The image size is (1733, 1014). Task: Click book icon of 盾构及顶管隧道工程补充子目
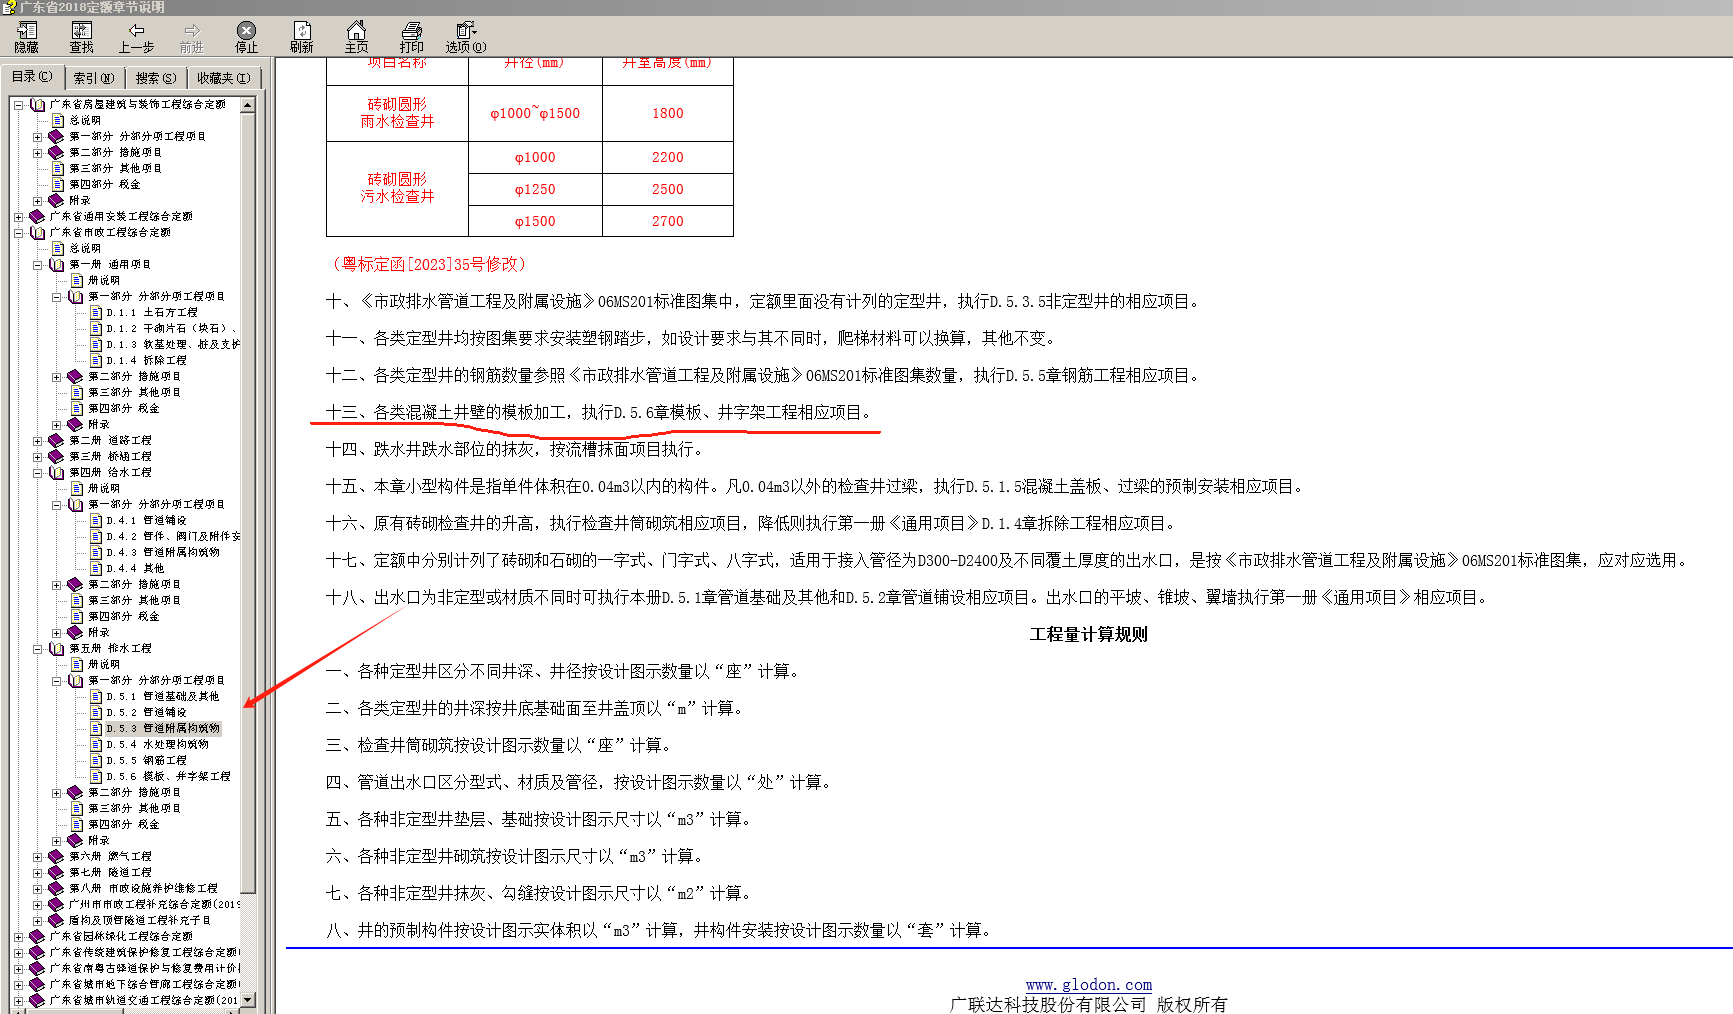56,920
